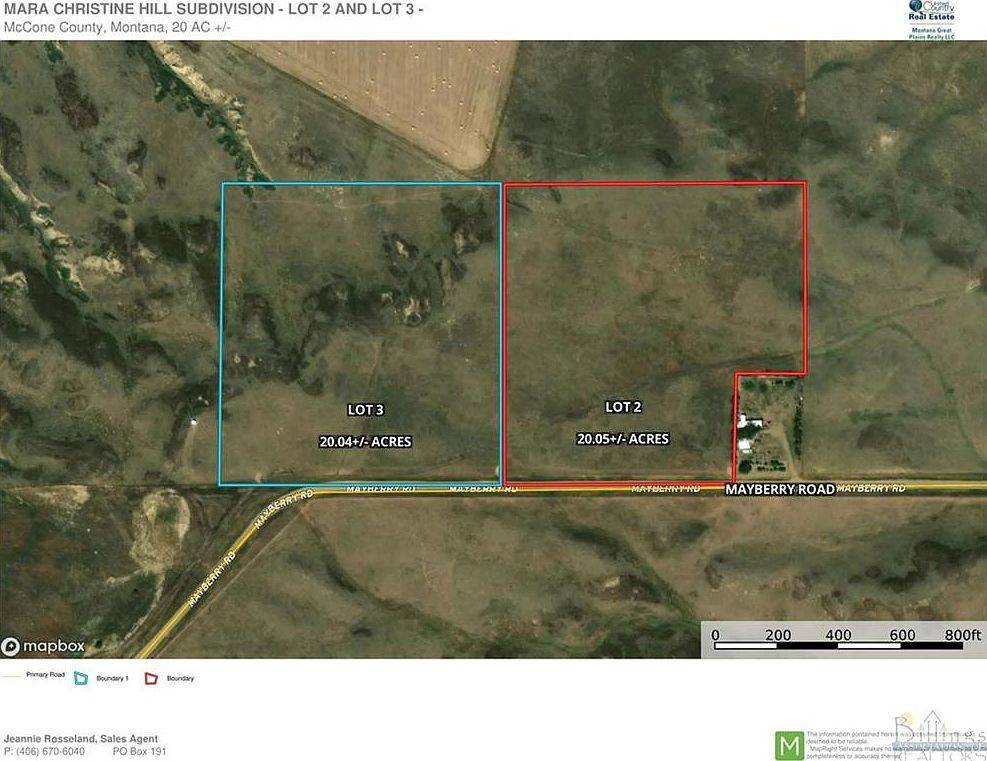Select the green MapRight M icon
Screen dimensions: 987x761
[x=789, y=745]
